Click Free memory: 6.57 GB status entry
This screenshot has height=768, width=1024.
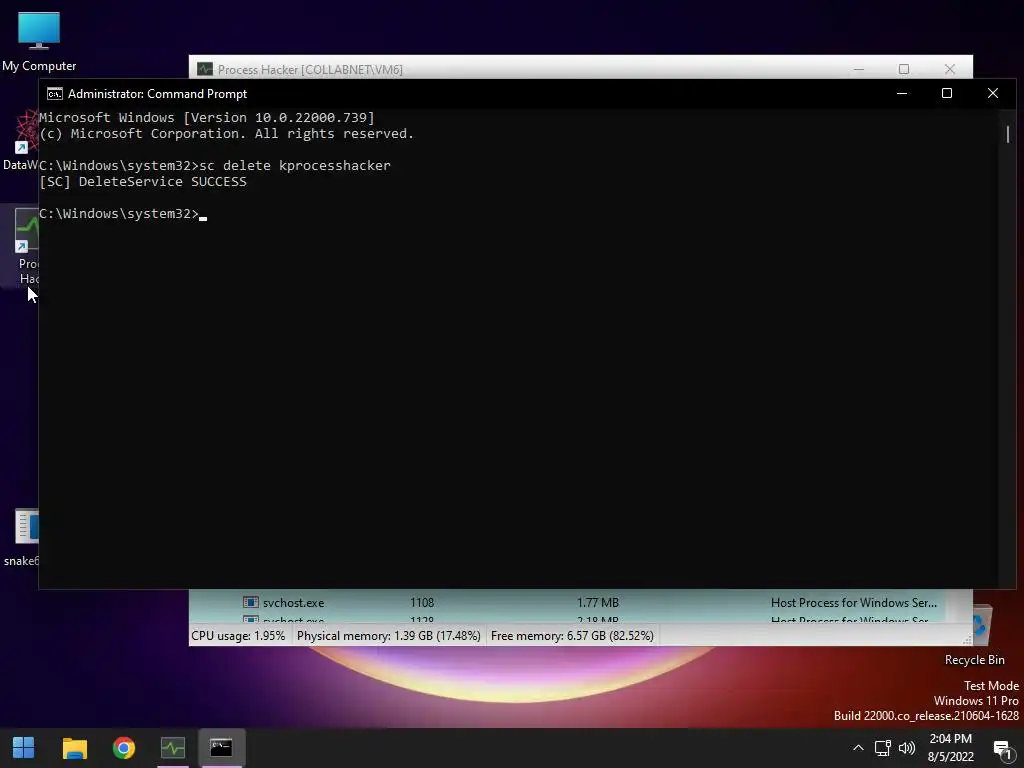pyautogui.click(x=572, y=635)
